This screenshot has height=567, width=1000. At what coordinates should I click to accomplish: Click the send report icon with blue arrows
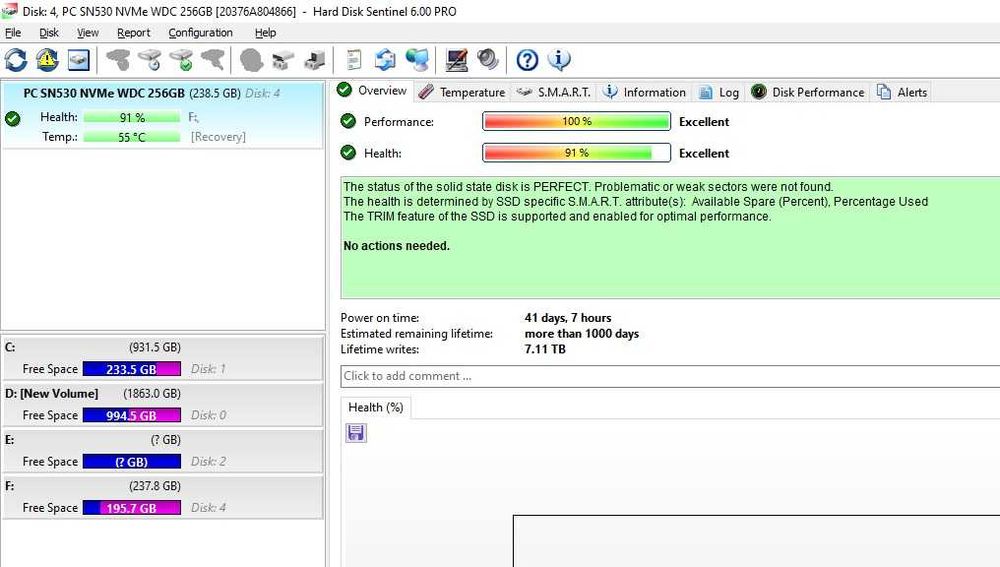[x=385, y=61]
